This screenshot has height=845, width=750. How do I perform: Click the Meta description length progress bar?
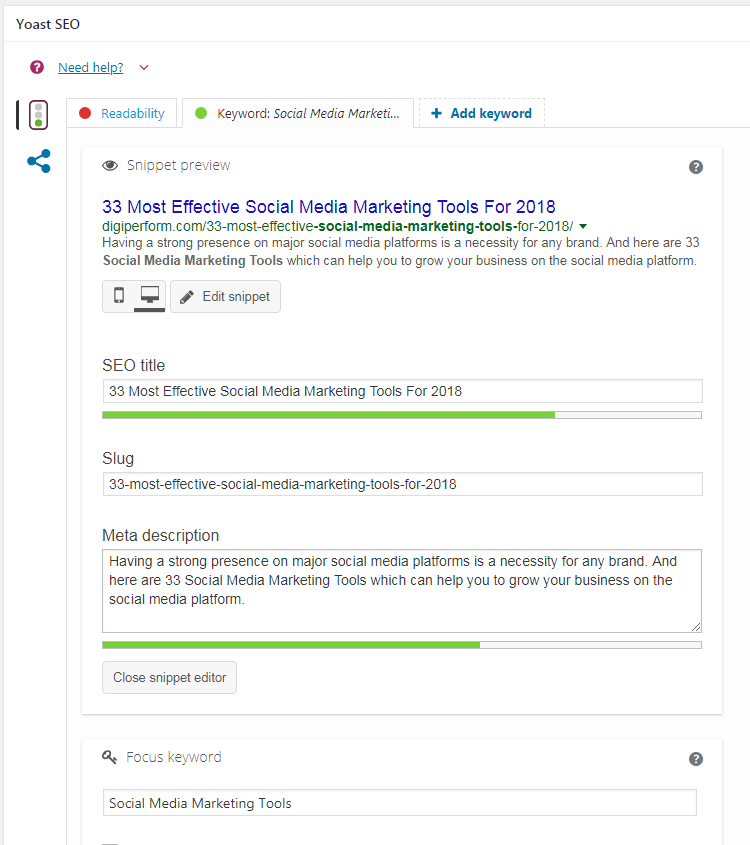402,645
